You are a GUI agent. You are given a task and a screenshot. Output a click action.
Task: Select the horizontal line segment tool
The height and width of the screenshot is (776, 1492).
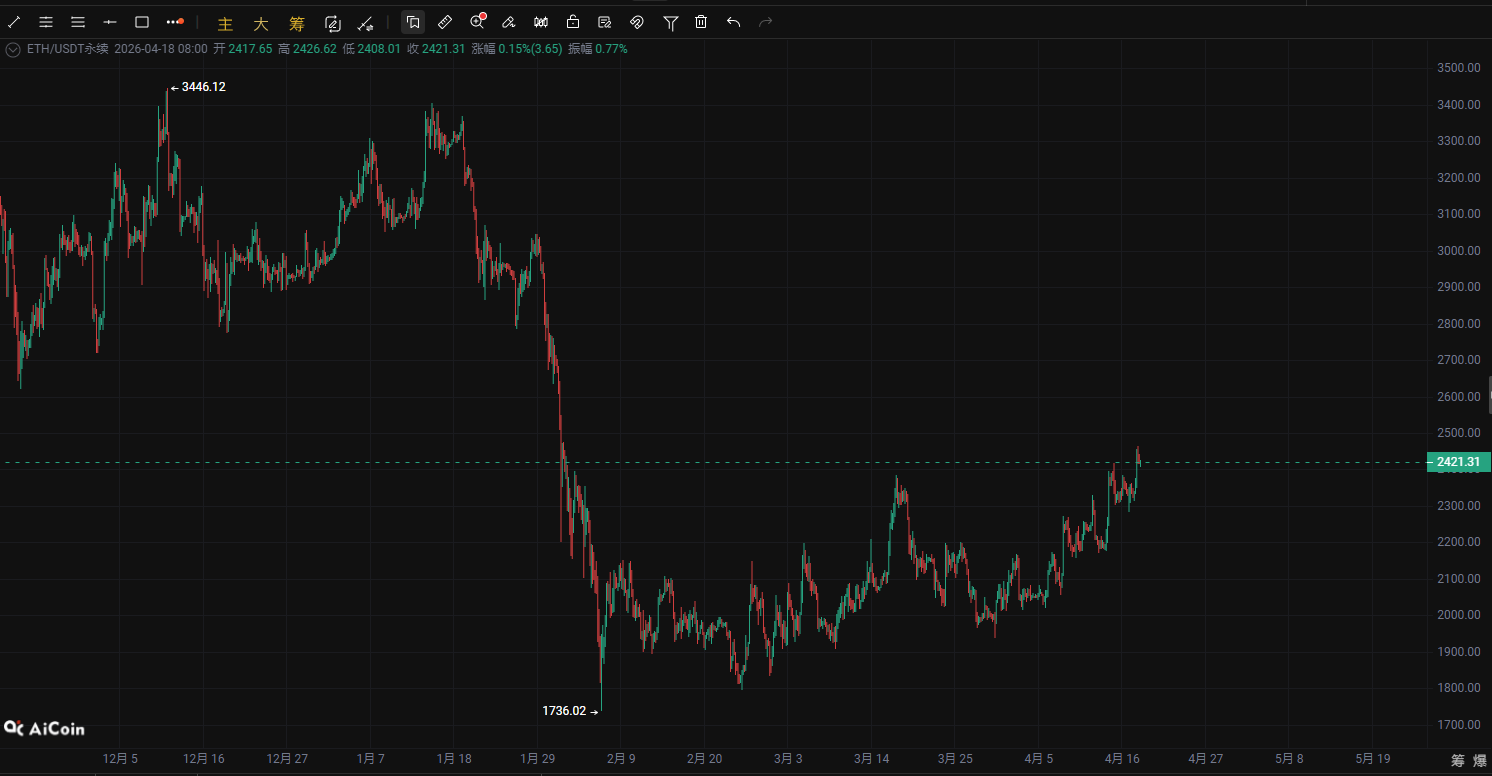[x=110, y=22]
